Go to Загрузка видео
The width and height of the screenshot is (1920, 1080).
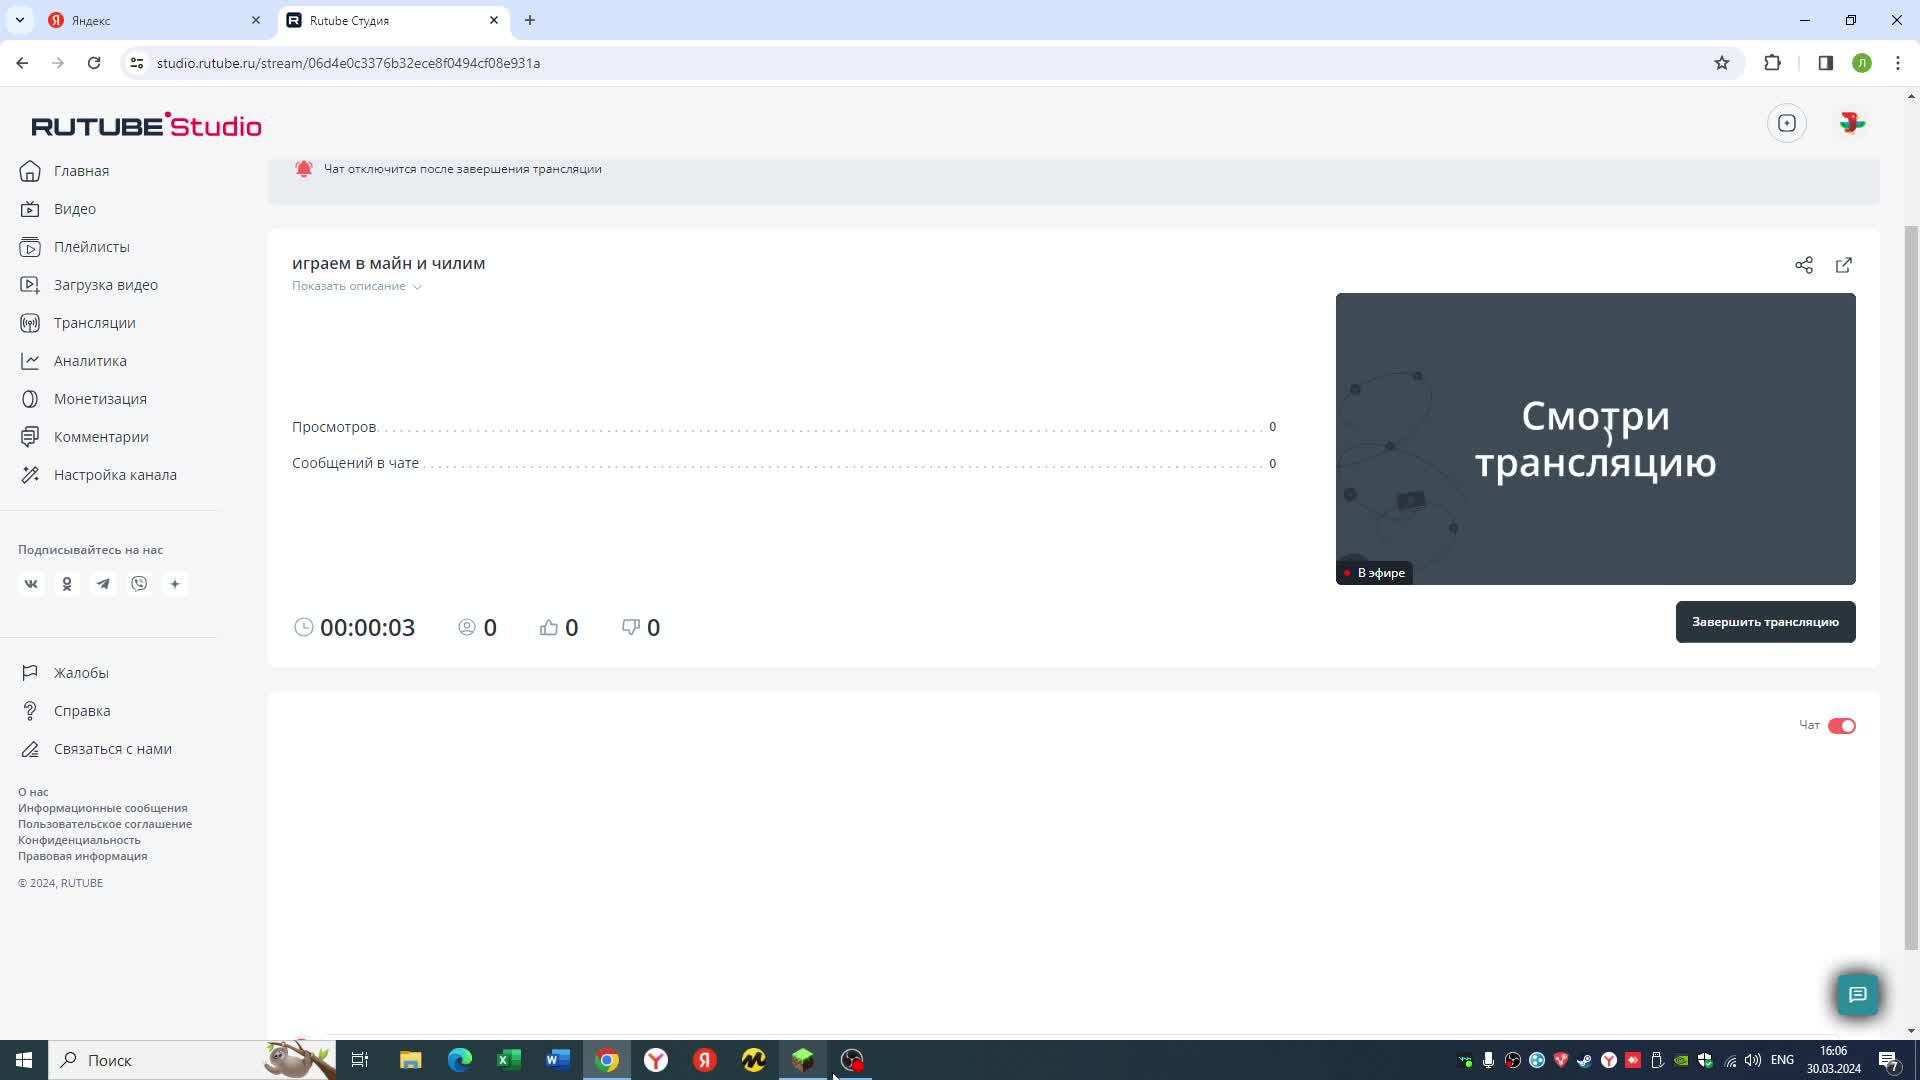[105, 285]
